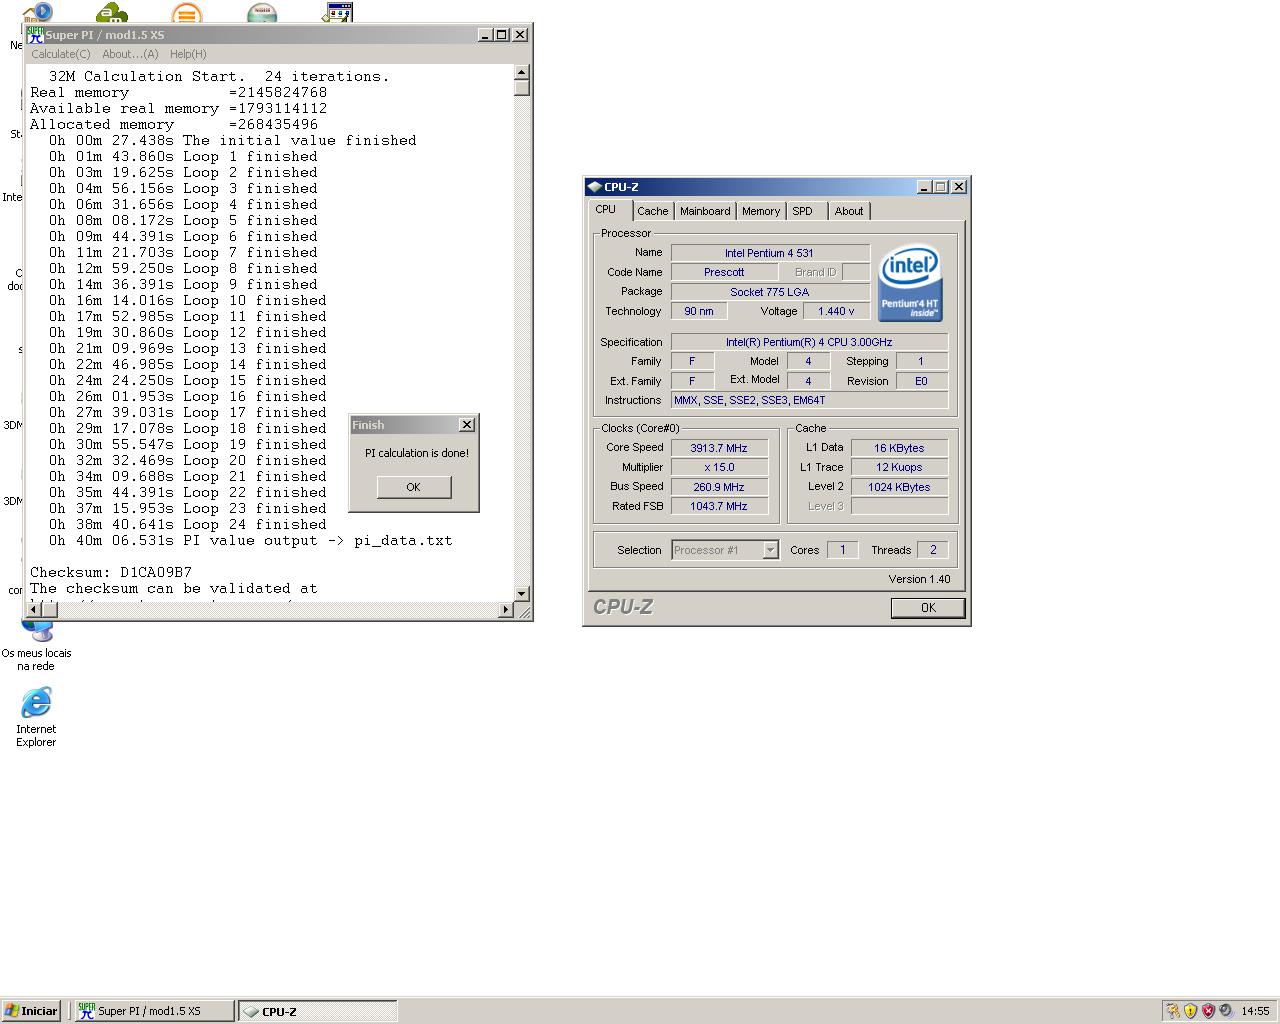1280x1024 pixels.
Task: Open the green cloud desktop icon
Action: [x=112, y=13]
